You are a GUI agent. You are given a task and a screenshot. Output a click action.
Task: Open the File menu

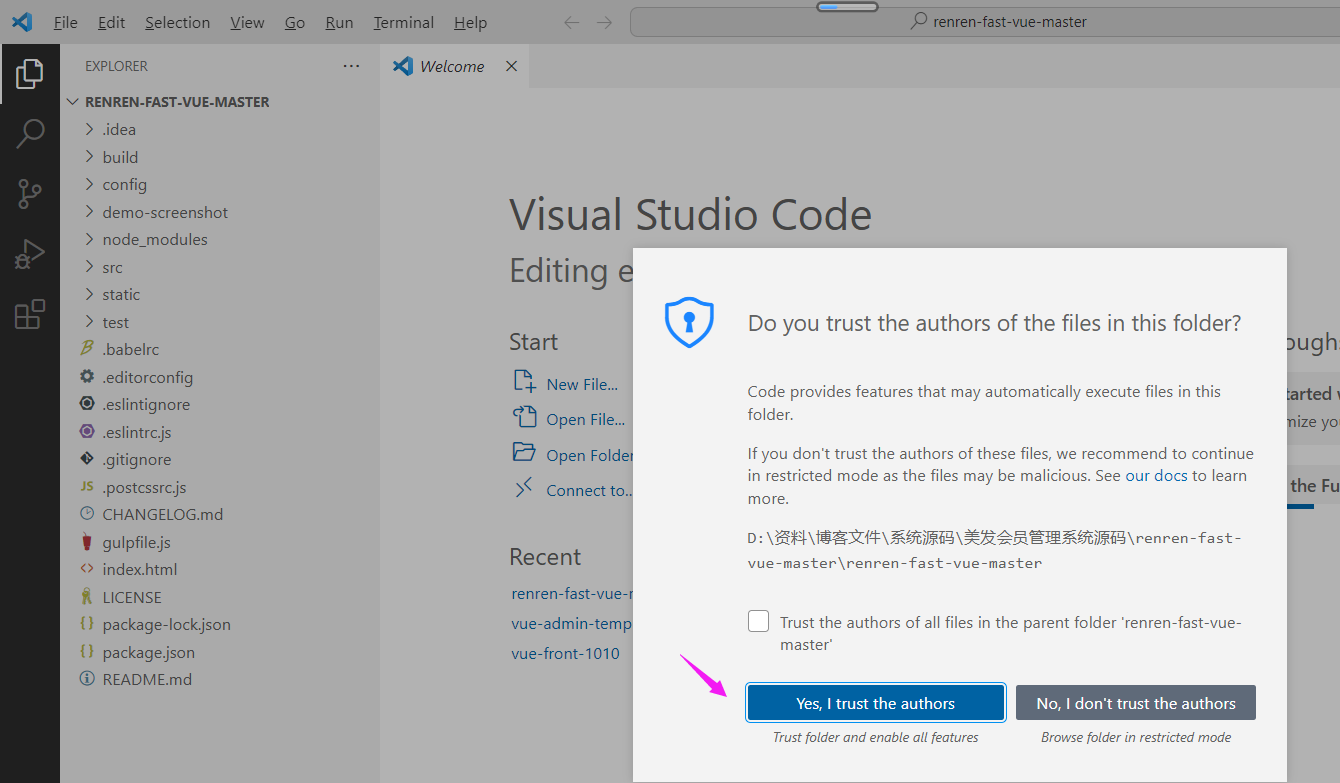tap(66, 22)
